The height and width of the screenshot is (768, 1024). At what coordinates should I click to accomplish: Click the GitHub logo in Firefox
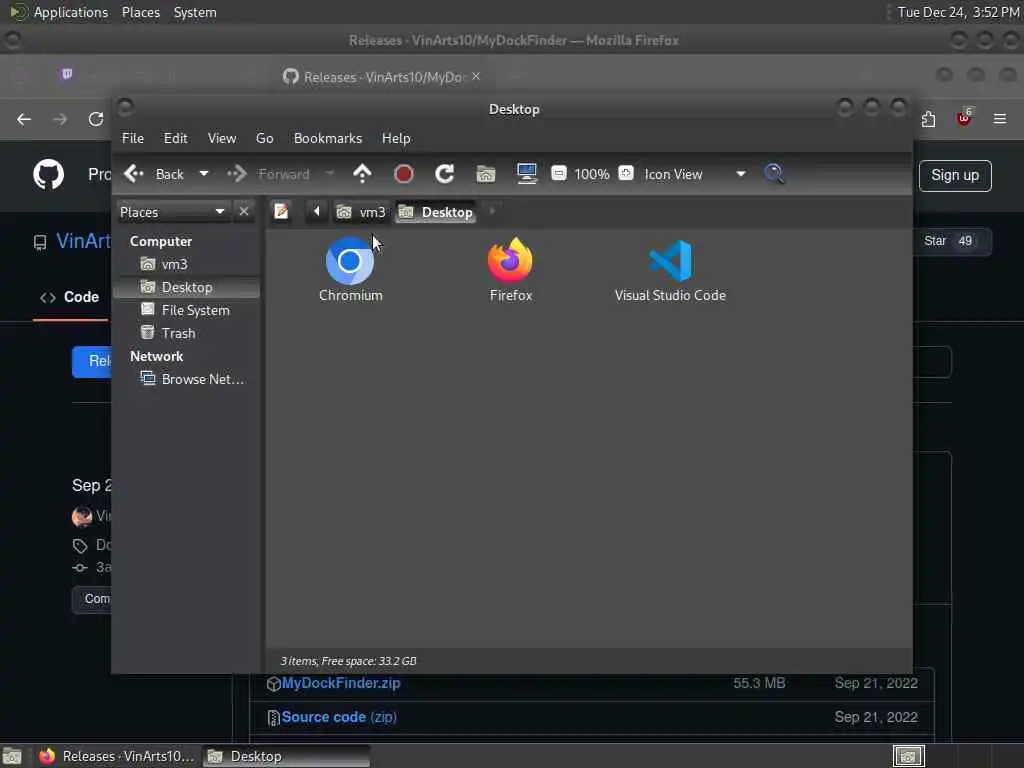pyautogui.click(x=48, y=174)
